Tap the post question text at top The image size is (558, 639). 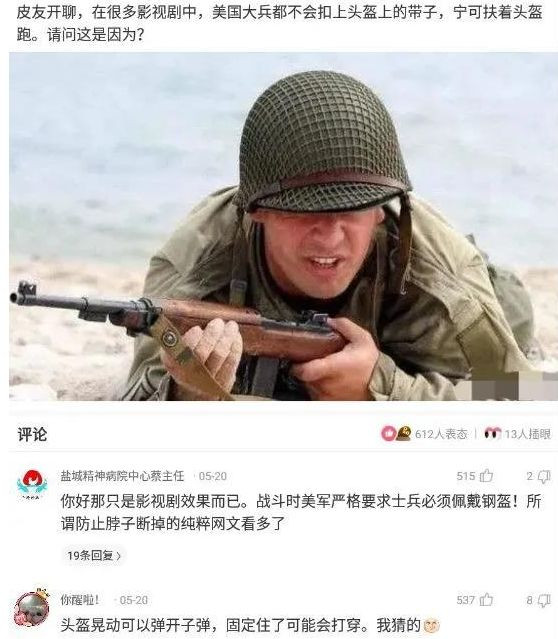click(279, 23)
